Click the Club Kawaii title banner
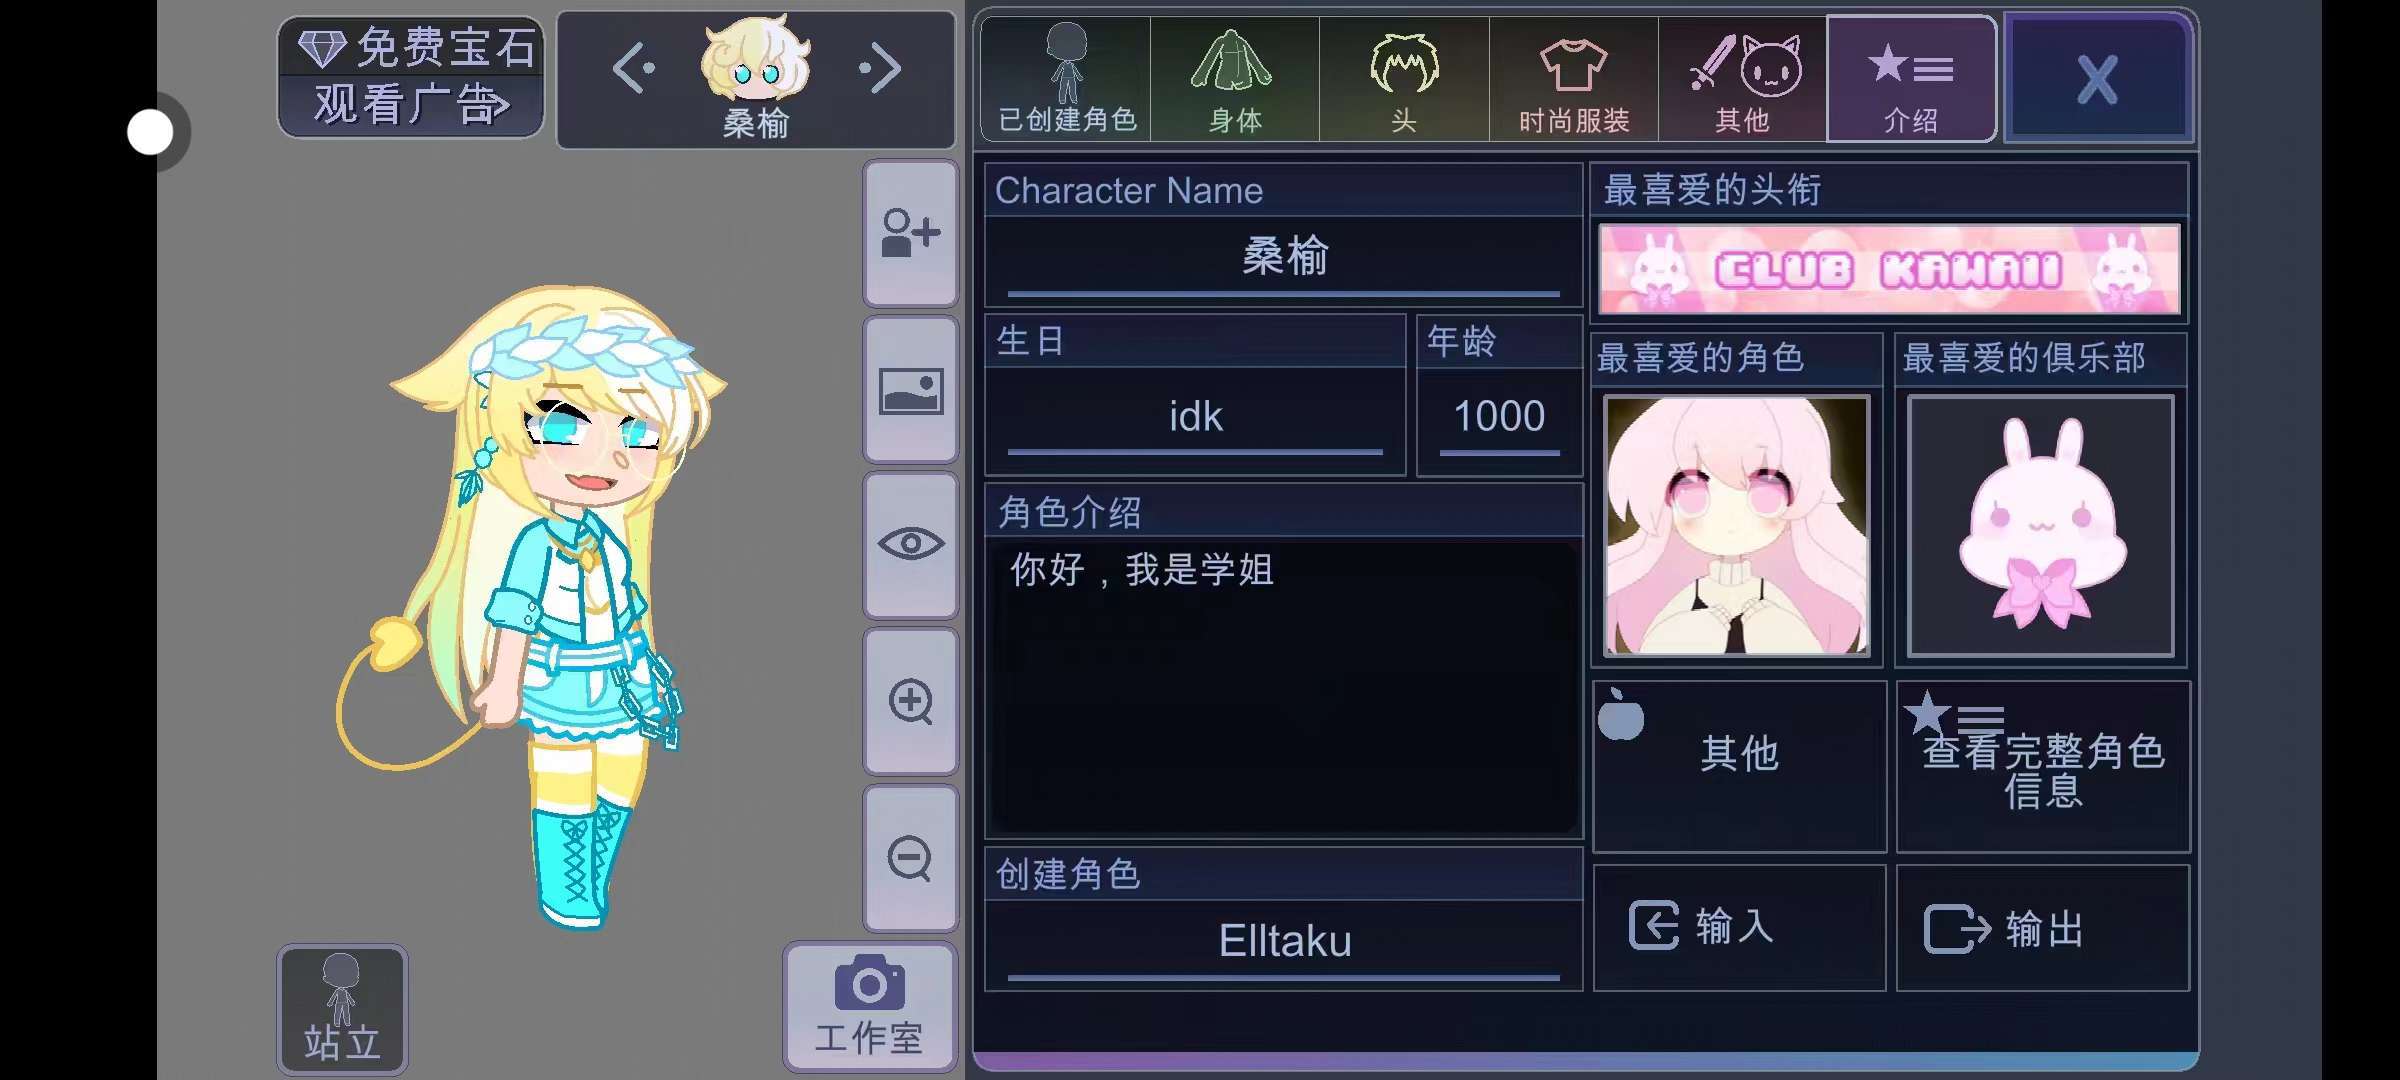This screenshot has width=2400, height=1080. tap(1889, 270)
